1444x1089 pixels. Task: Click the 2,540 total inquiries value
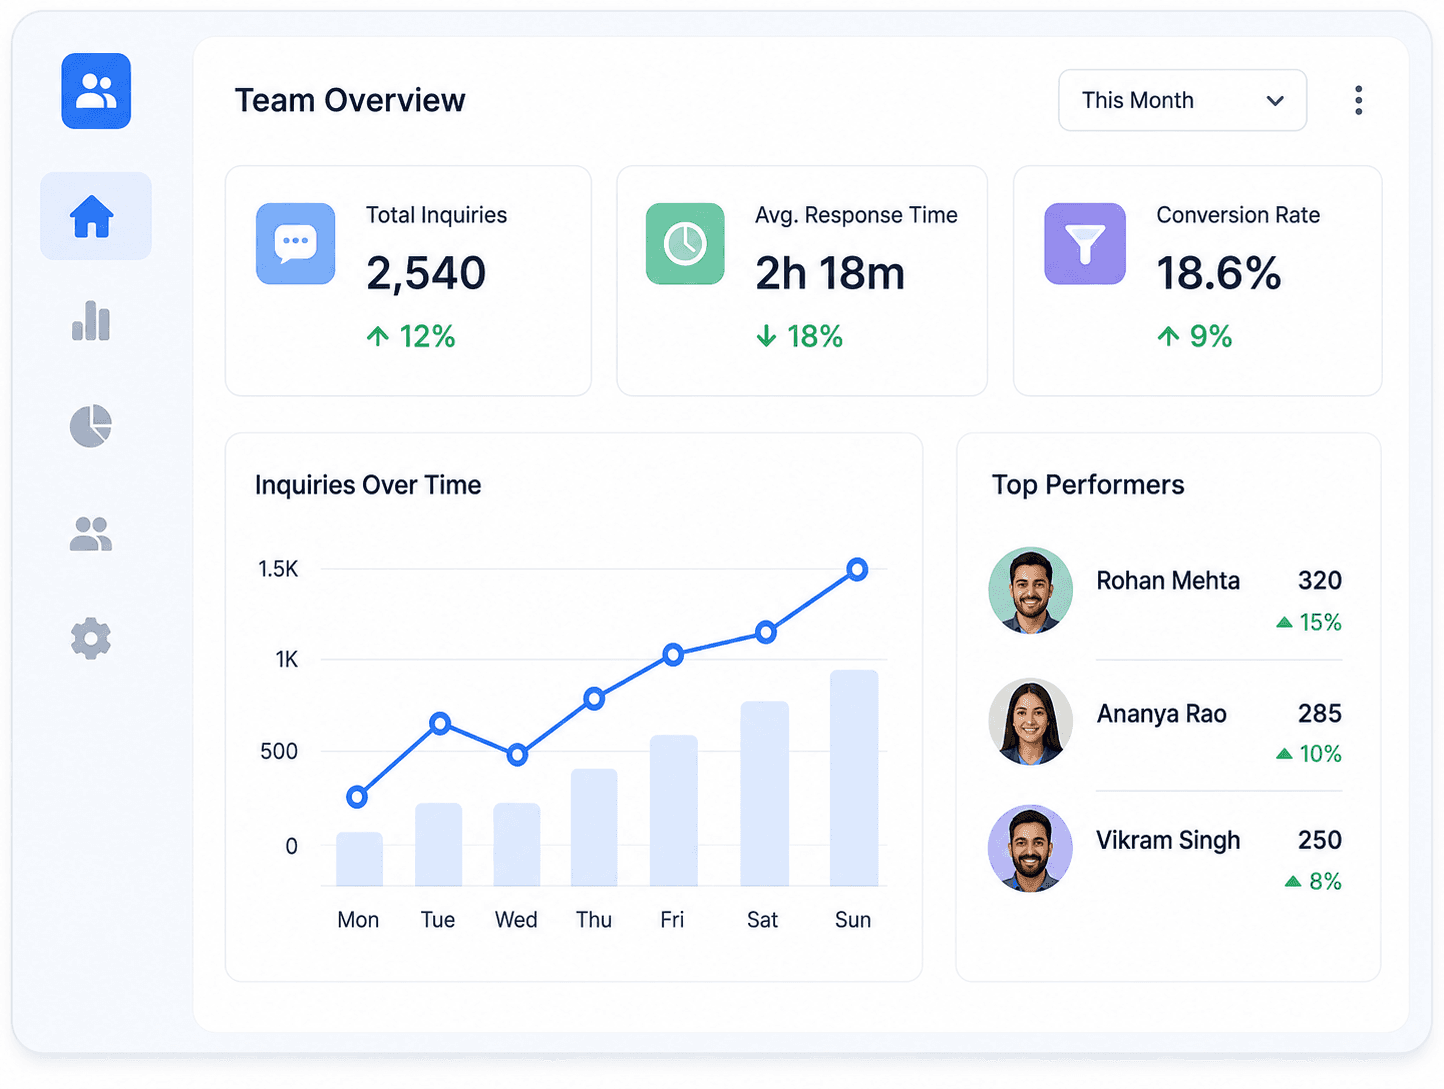click(x=426, y=274)
